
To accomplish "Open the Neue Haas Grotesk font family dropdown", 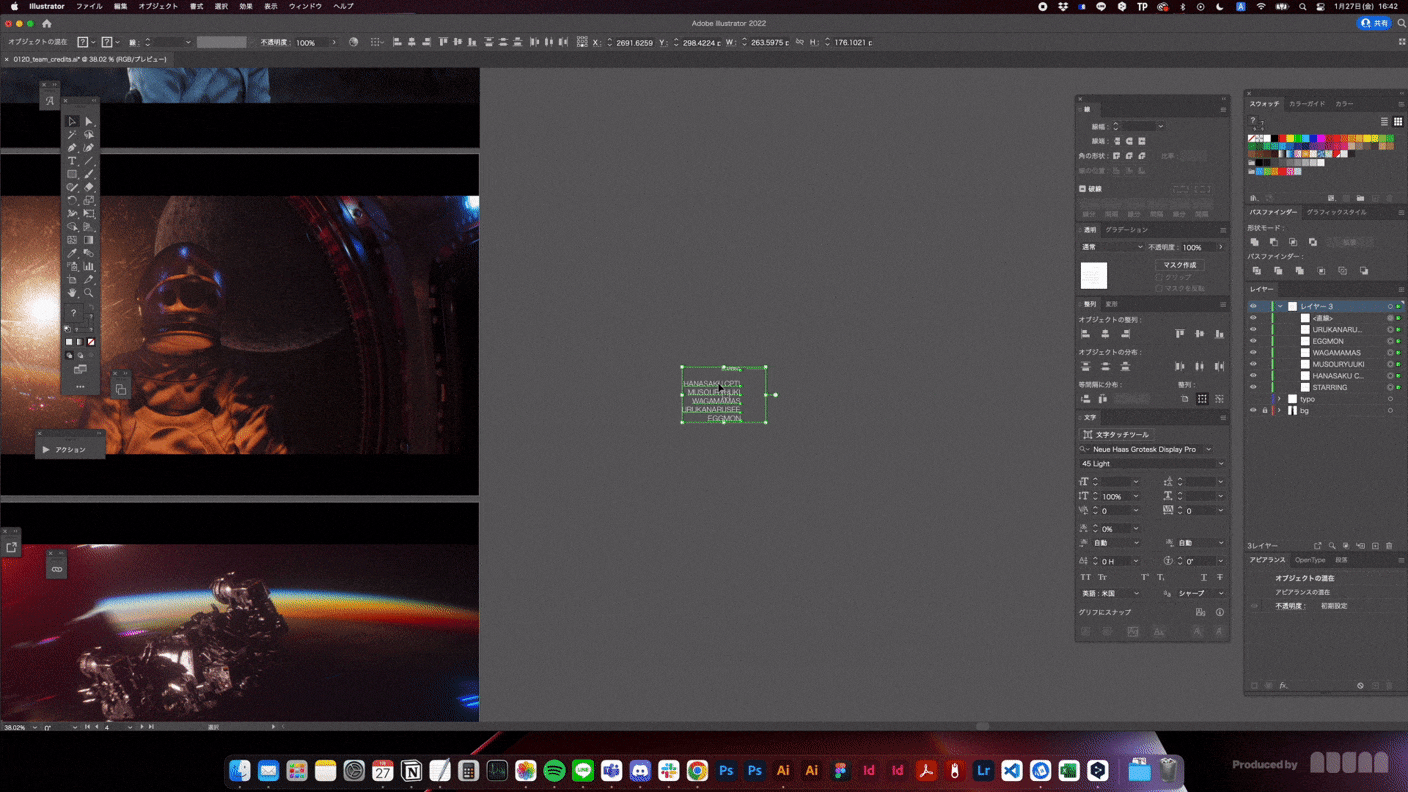I will [1208, 449].
